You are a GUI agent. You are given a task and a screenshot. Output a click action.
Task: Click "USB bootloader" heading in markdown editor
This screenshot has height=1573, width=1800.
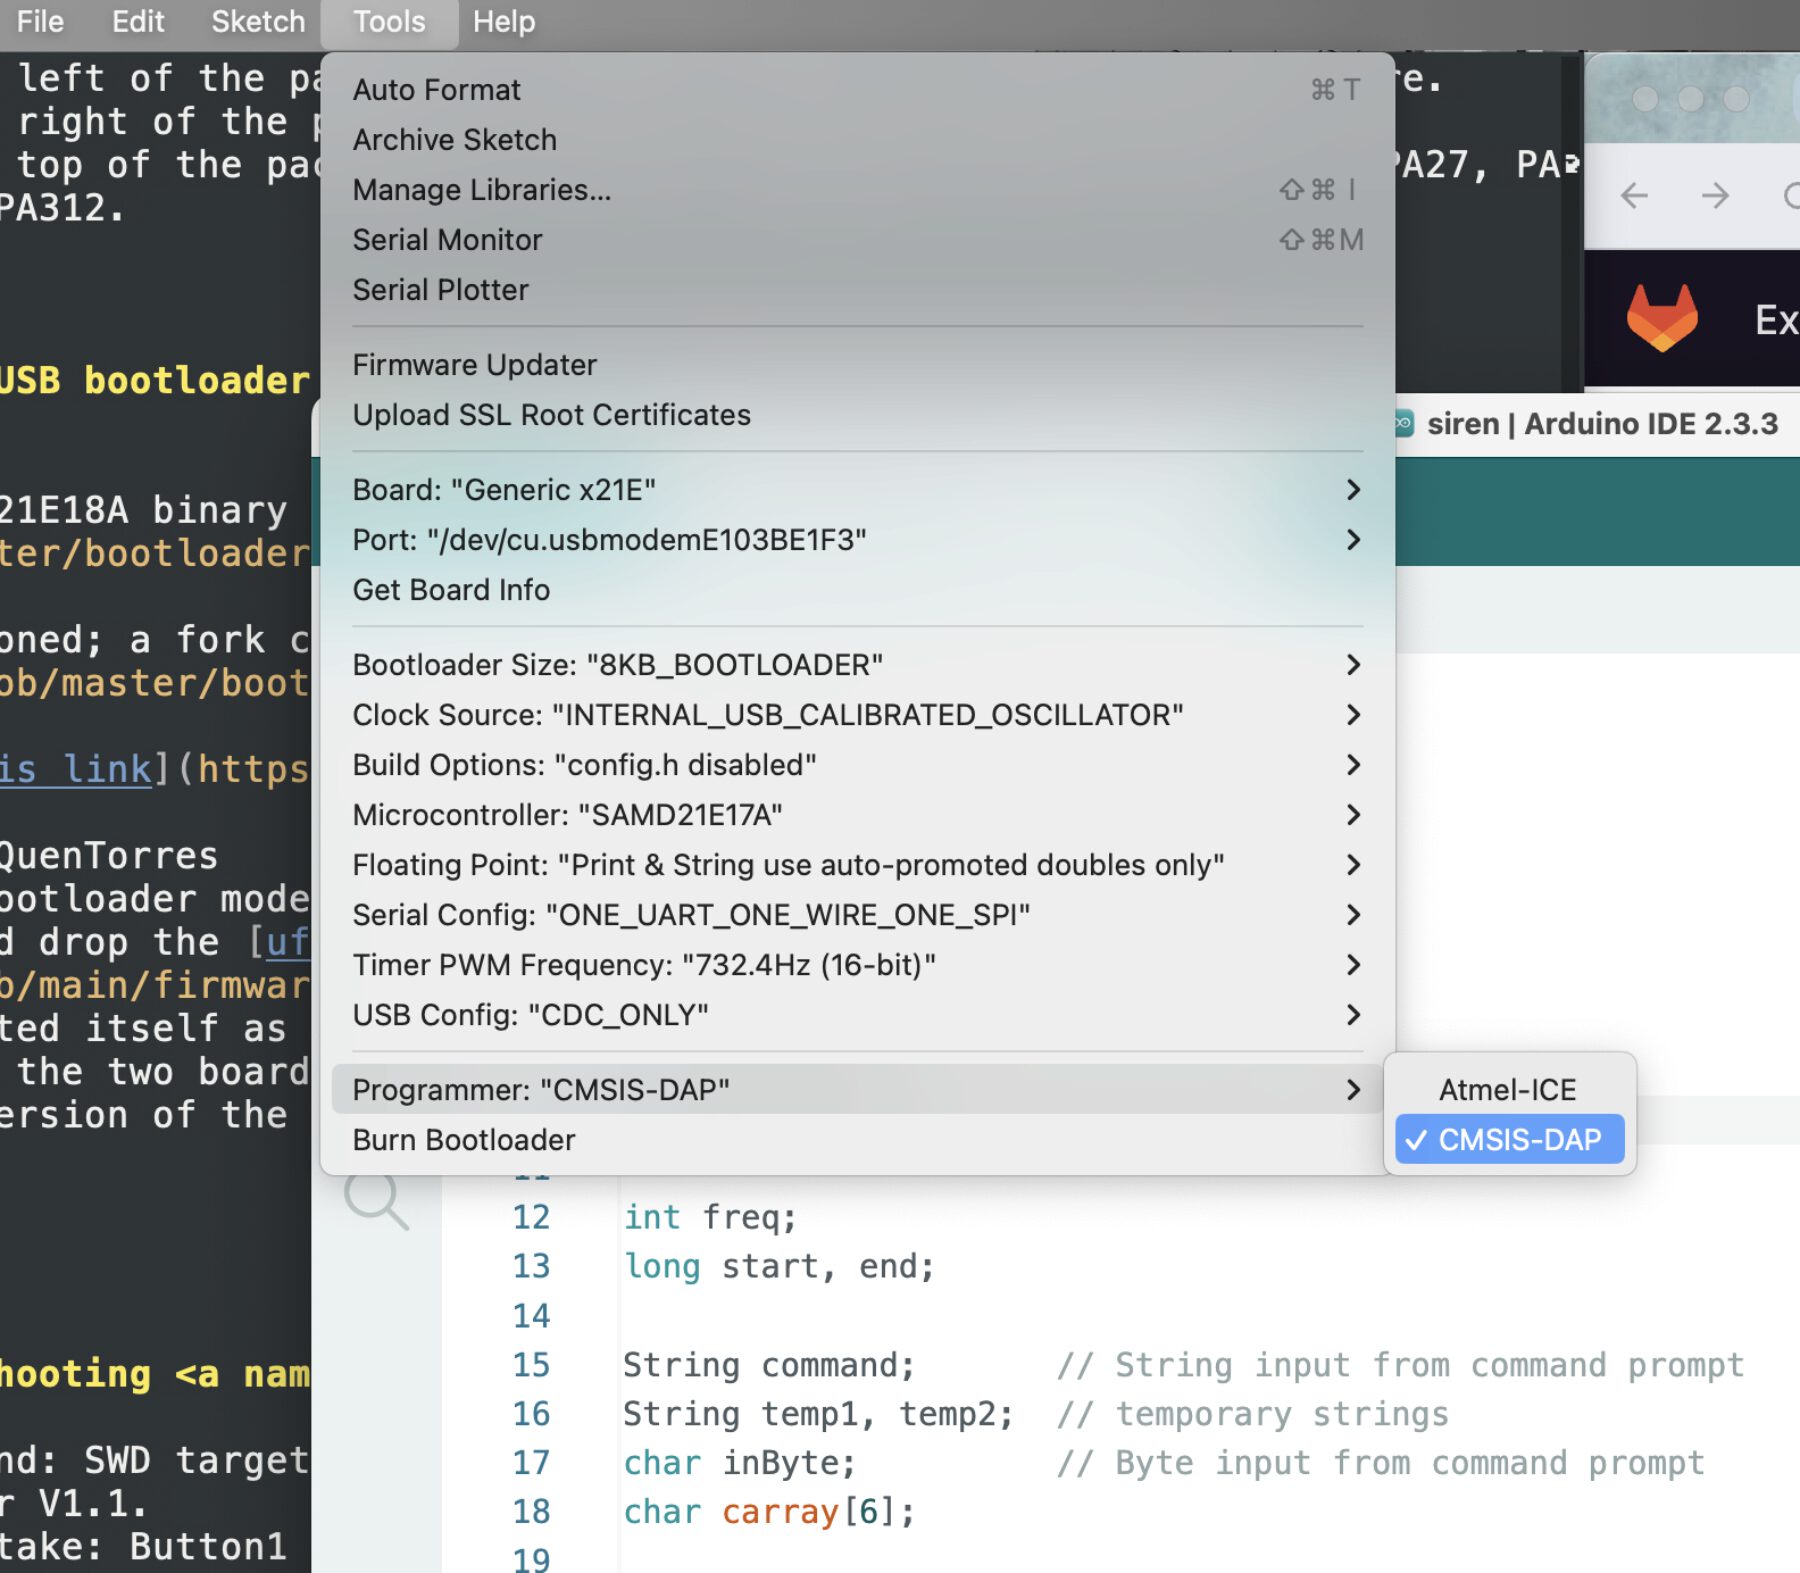tap(155, 380)
